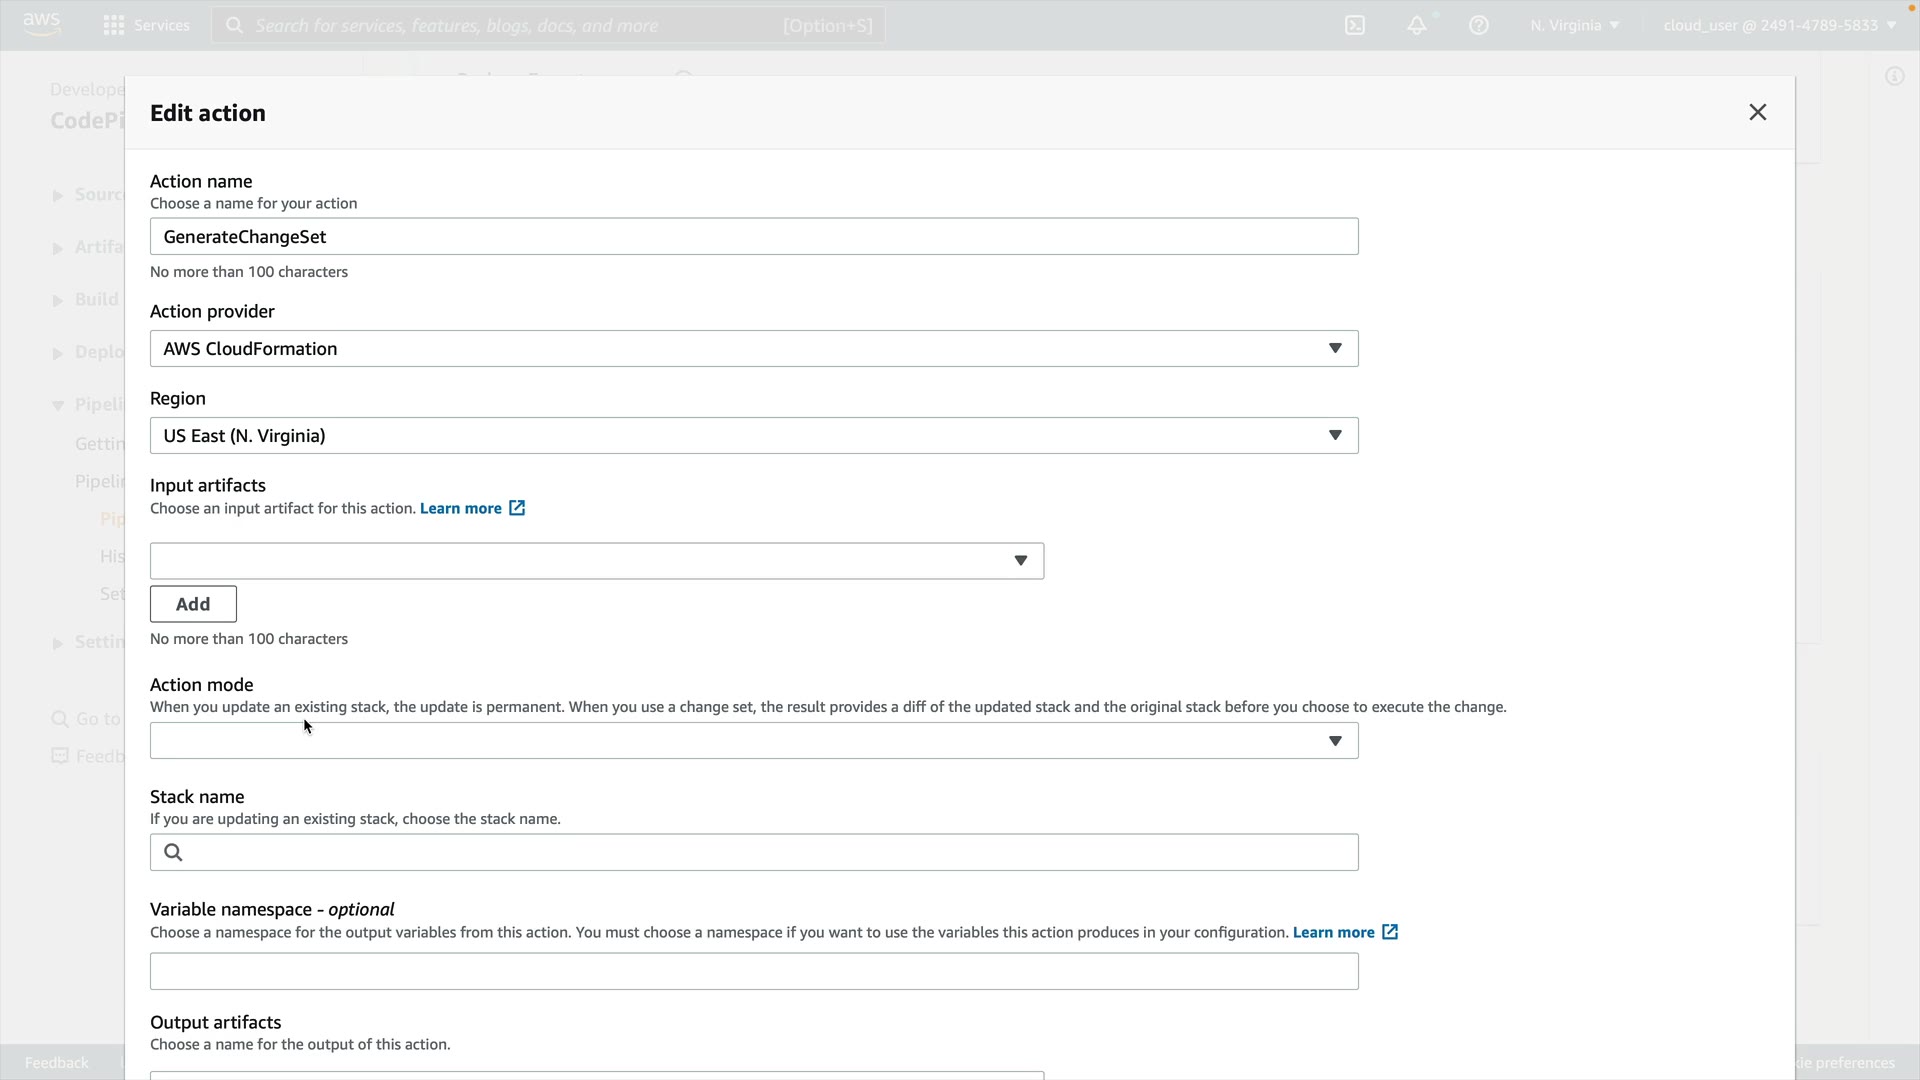Click external link icon beside Input artifacts Learn more
This screenshot has width=1920, height=1080.
coord(517,508)
